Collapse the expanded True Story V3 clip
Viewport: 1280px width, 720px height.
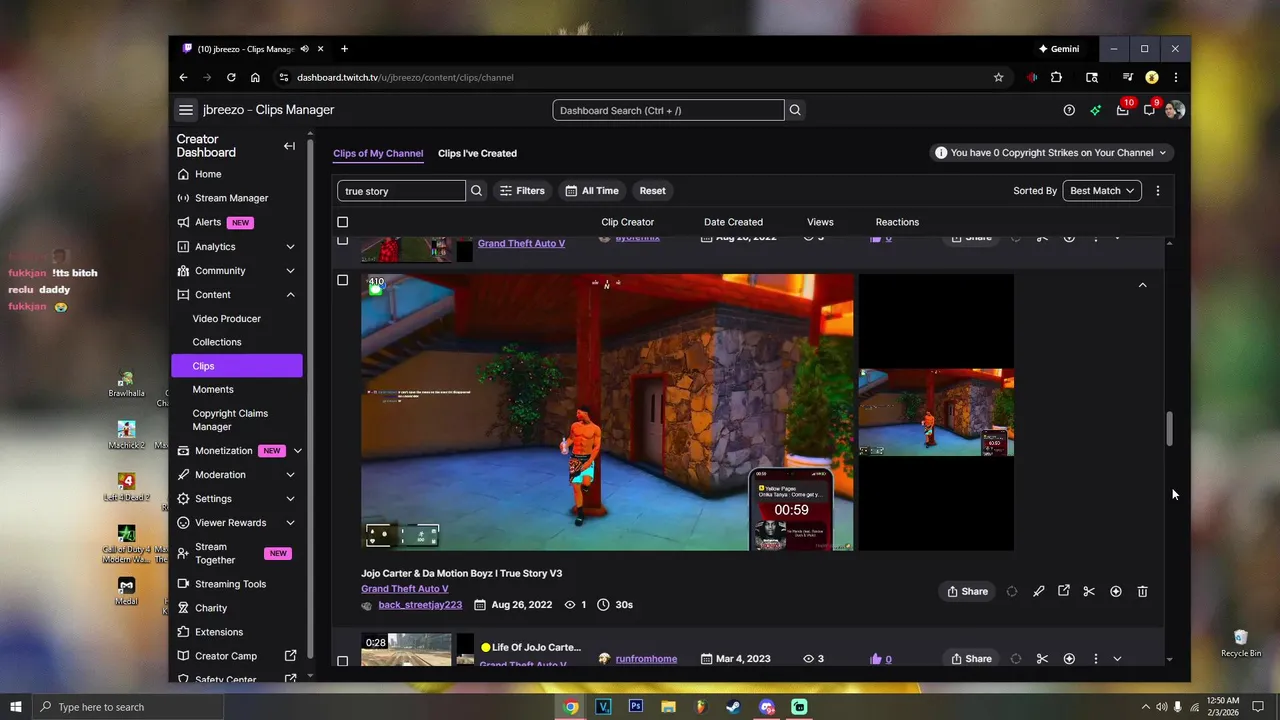(x=1142, y=285)
